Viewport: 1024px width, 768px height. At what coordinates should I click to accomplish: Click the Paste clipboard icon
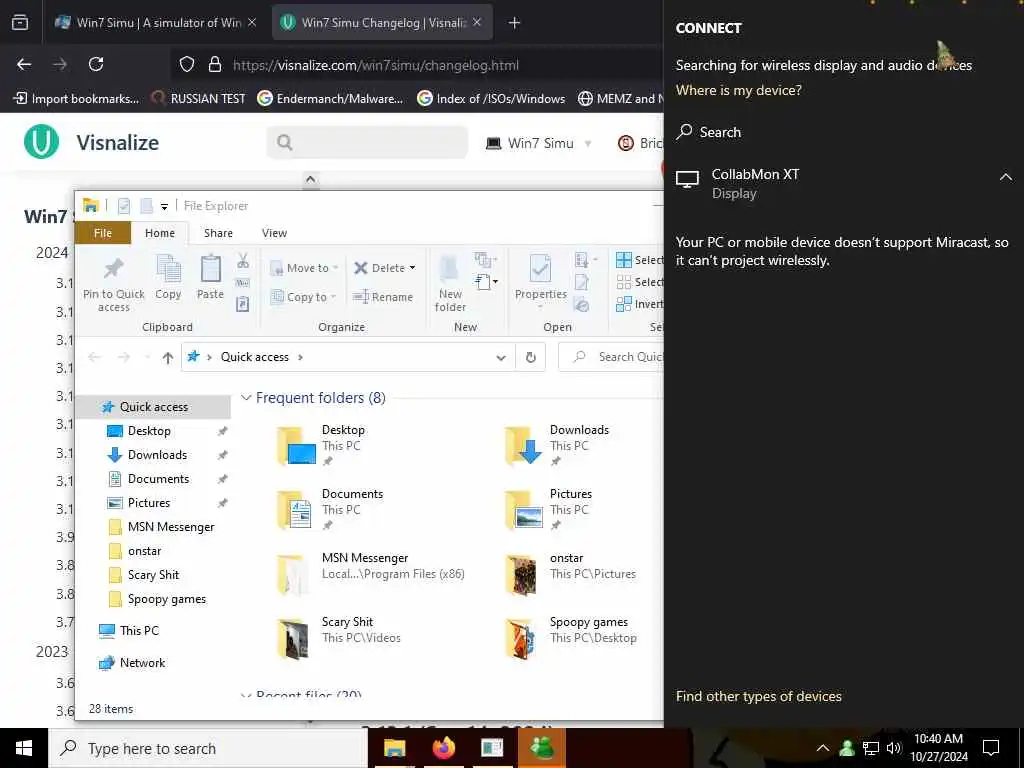coord(210,269)
